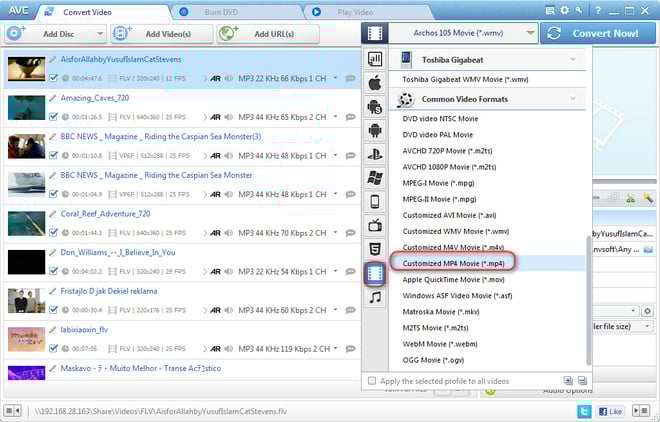The image size is (660, 422).
Task: Toggle the right panel icon in status bar
Action: click(x=641, y=411)
